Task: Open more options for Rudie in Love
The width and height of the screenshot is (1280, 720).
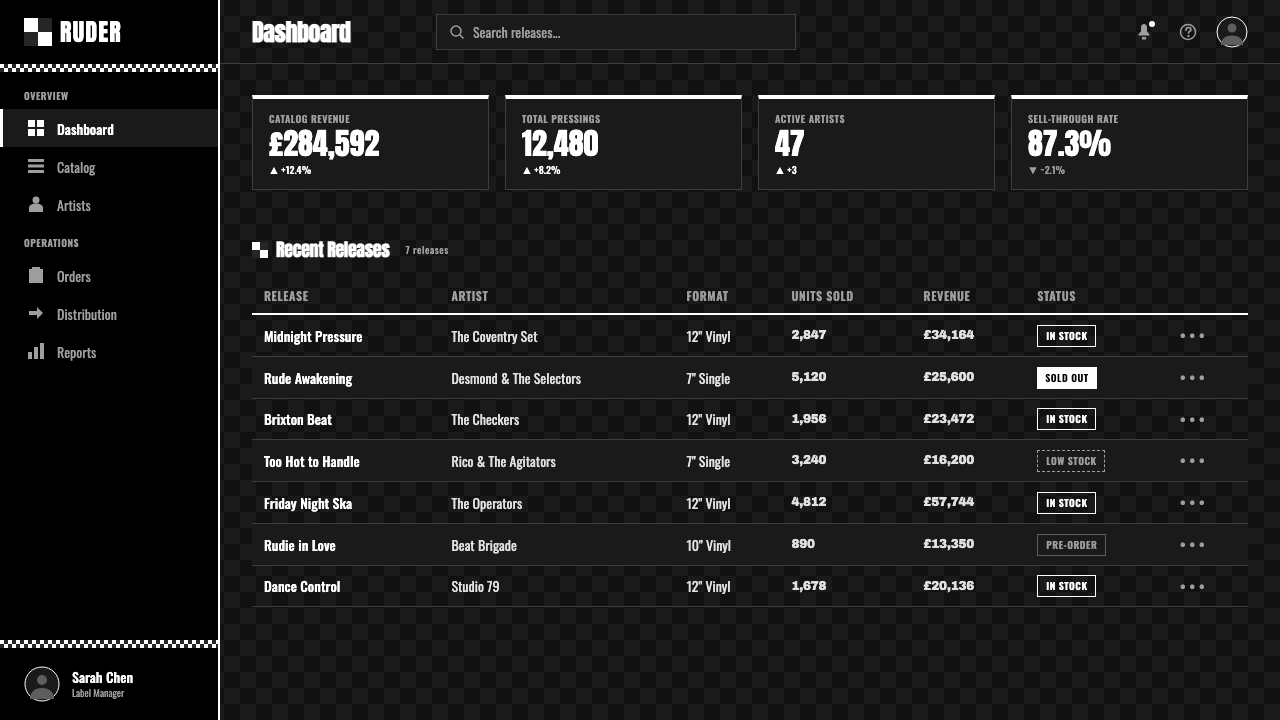Action: (1192, 545)
